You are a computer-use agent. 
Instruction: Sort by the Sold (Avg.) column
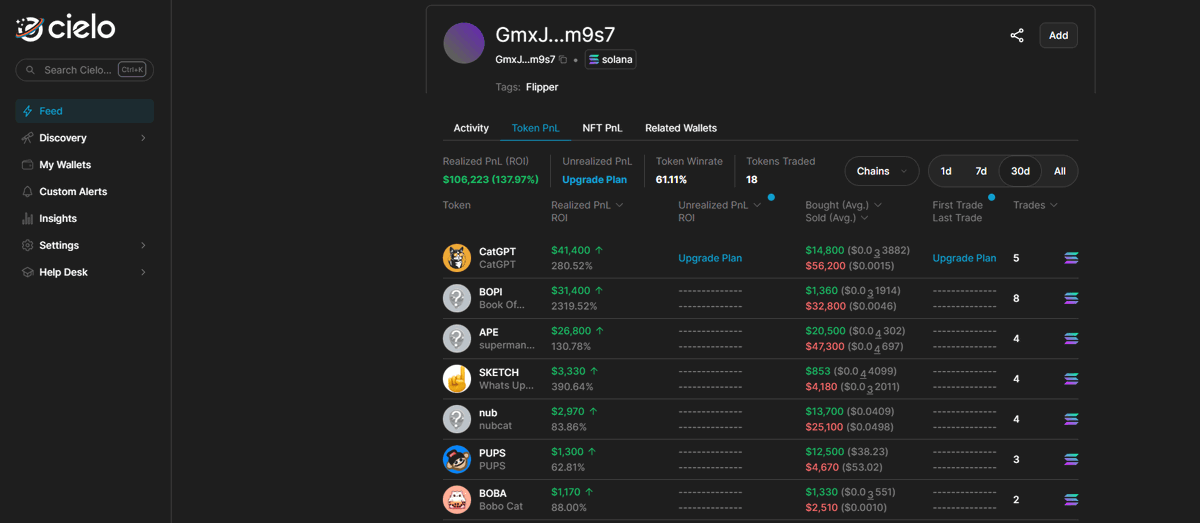pos(836,218)
